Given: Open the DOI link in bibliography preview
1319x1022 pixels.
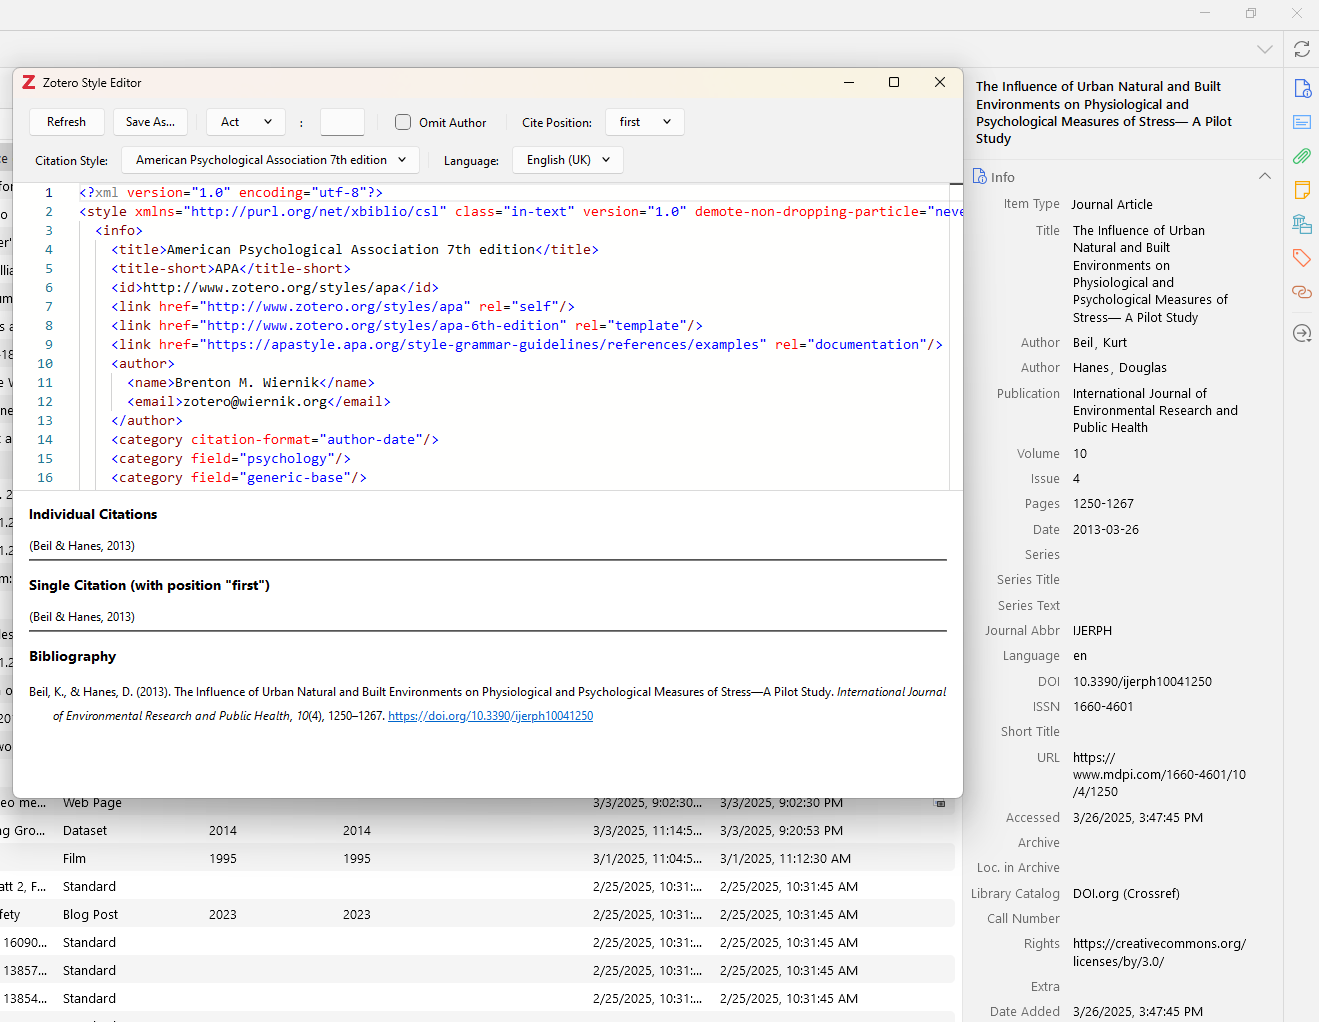Looking at the screenshot, I should (490, 716).
